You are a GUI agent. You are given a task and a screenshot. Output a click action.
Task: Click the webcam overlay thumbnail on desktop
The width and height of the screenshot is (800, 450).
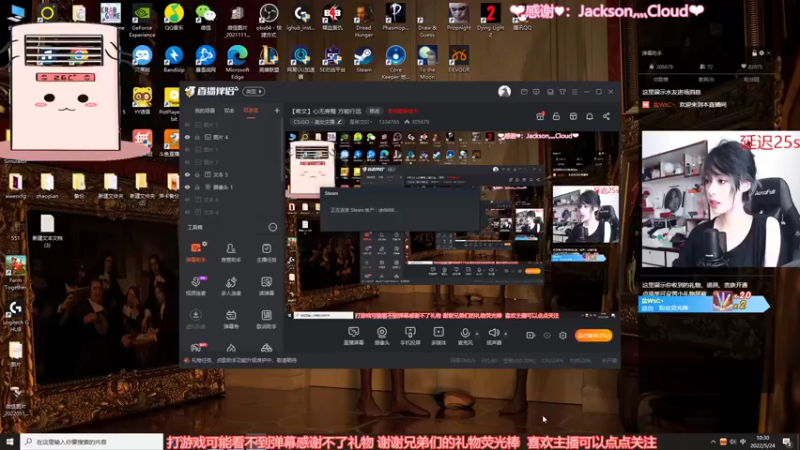(x=720, y=199)
